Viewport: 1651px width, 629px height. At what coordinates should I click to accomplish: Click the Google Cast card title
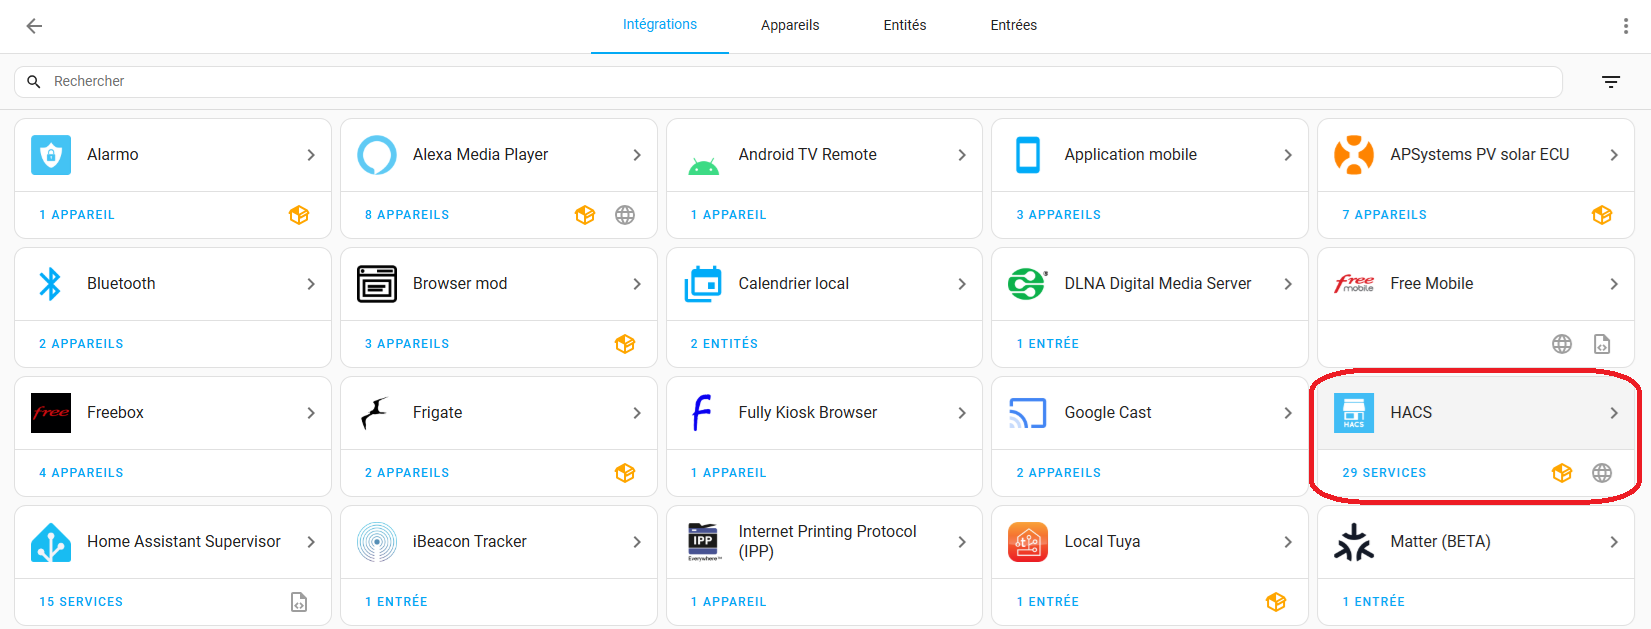pos(1108,413)
